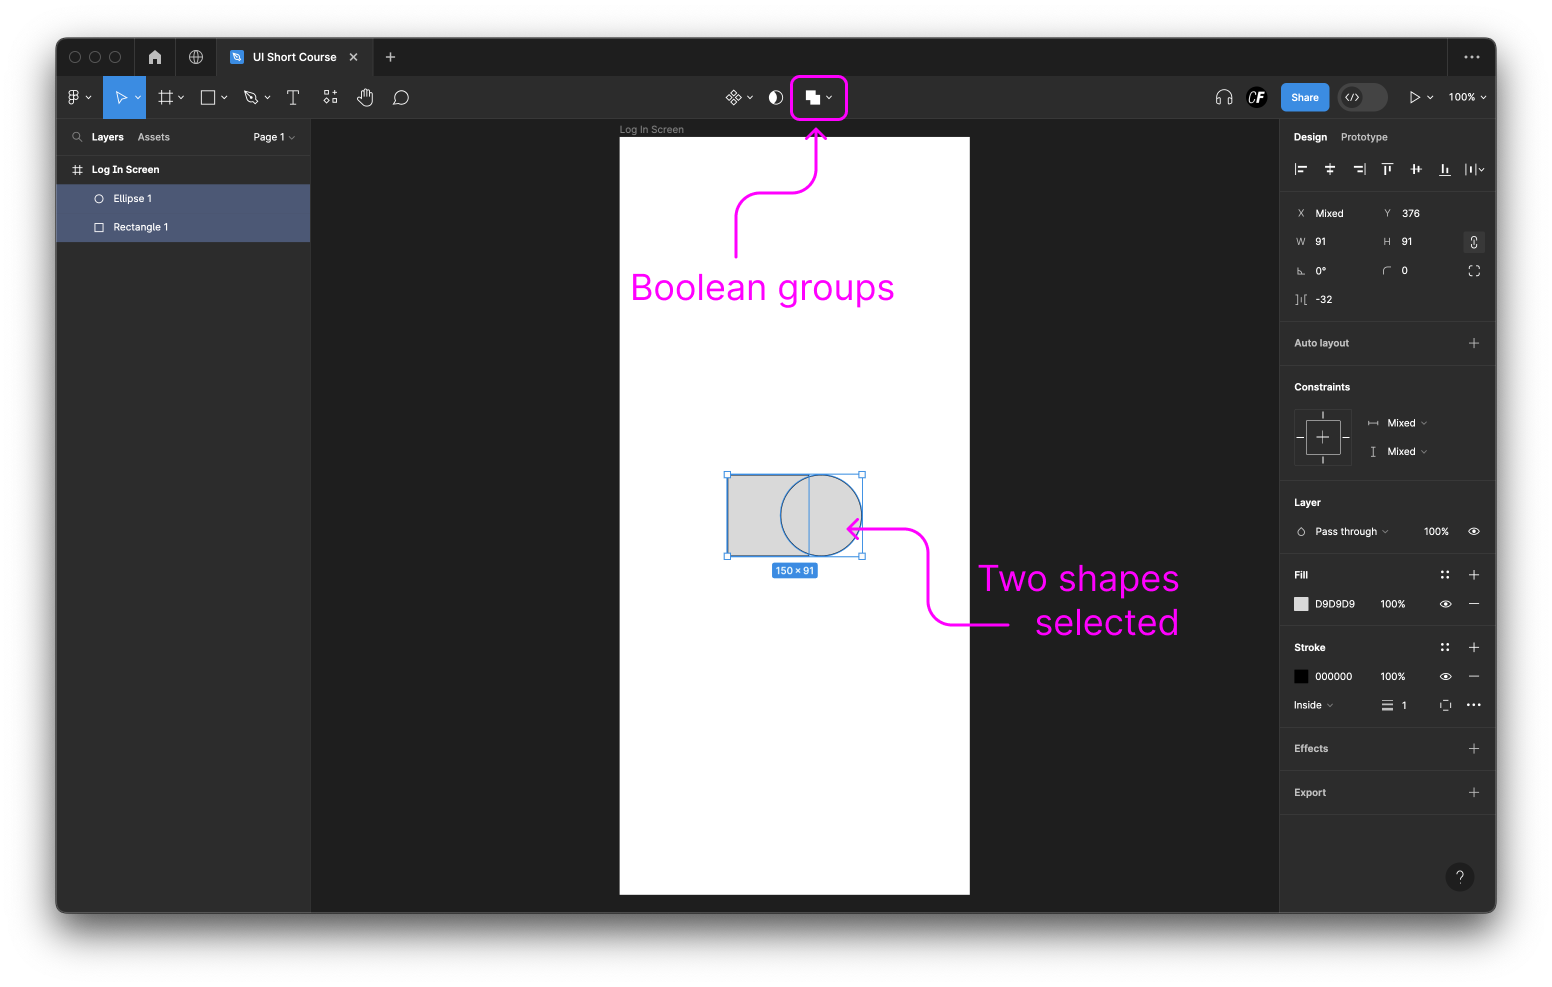Screen dimensions: 1552x987
Task: Select the Rectangle shape tool
Action: click(208, 97)
